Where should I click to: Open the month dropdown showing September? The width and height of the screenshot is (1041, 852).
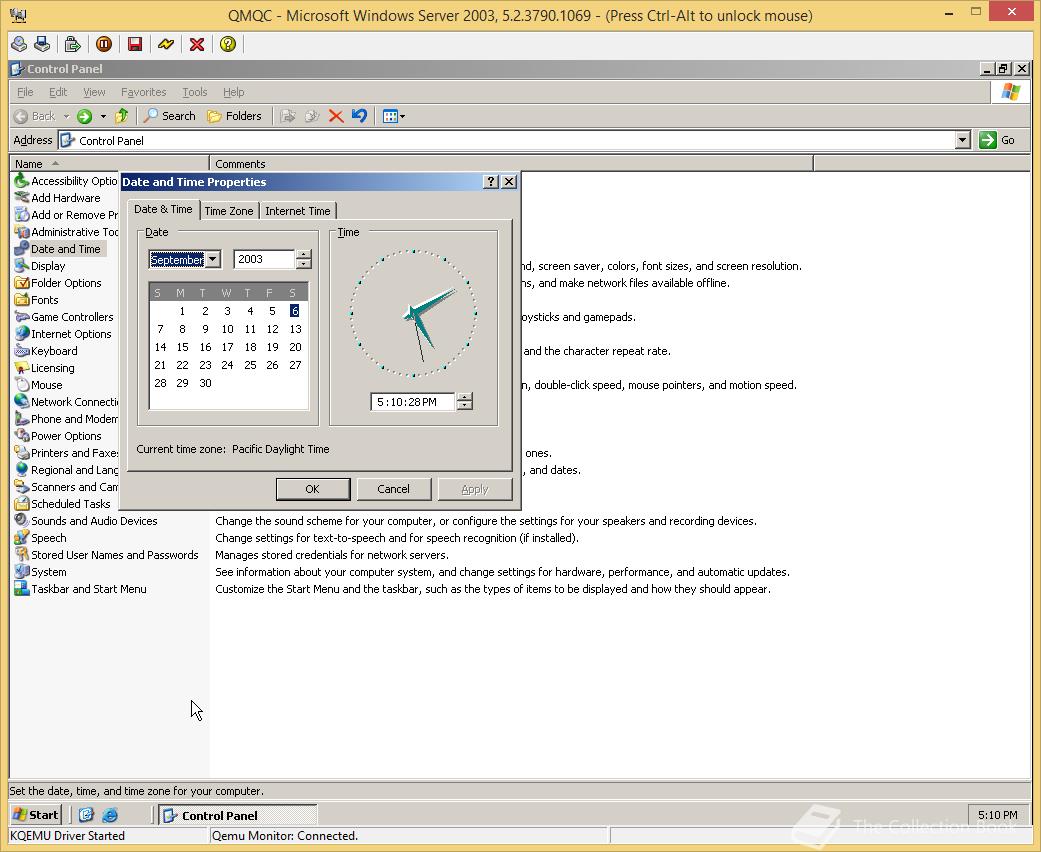pos(213,259)
